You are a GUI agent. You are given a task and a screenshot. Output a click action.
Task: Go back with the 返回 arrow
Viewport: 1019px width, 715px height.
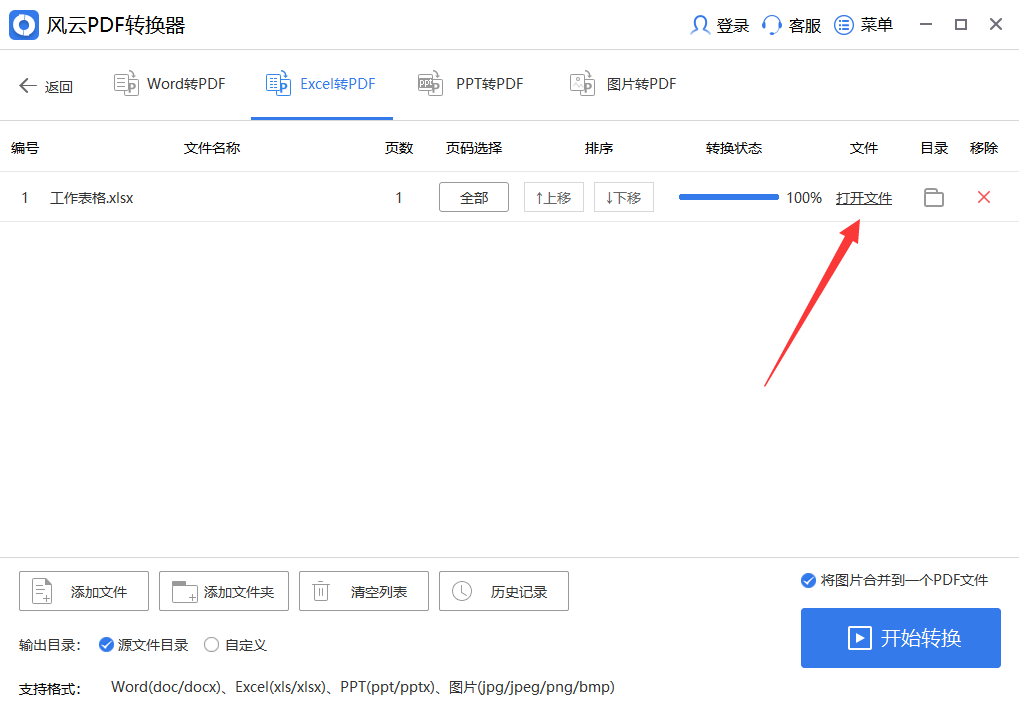click(x=45, y=86)
